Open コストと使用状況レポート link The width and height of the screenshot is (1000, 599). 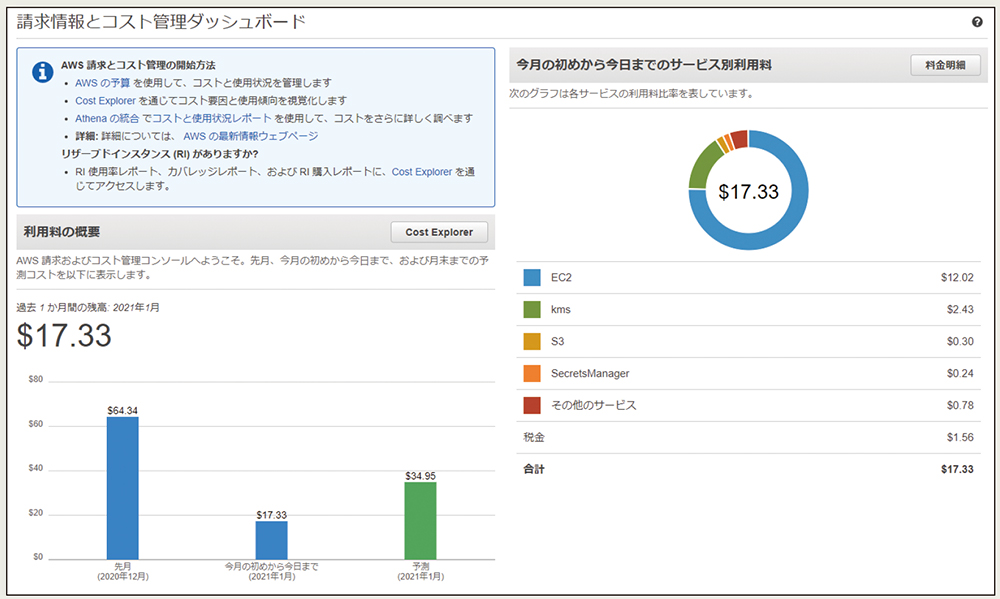click(212, 119)
